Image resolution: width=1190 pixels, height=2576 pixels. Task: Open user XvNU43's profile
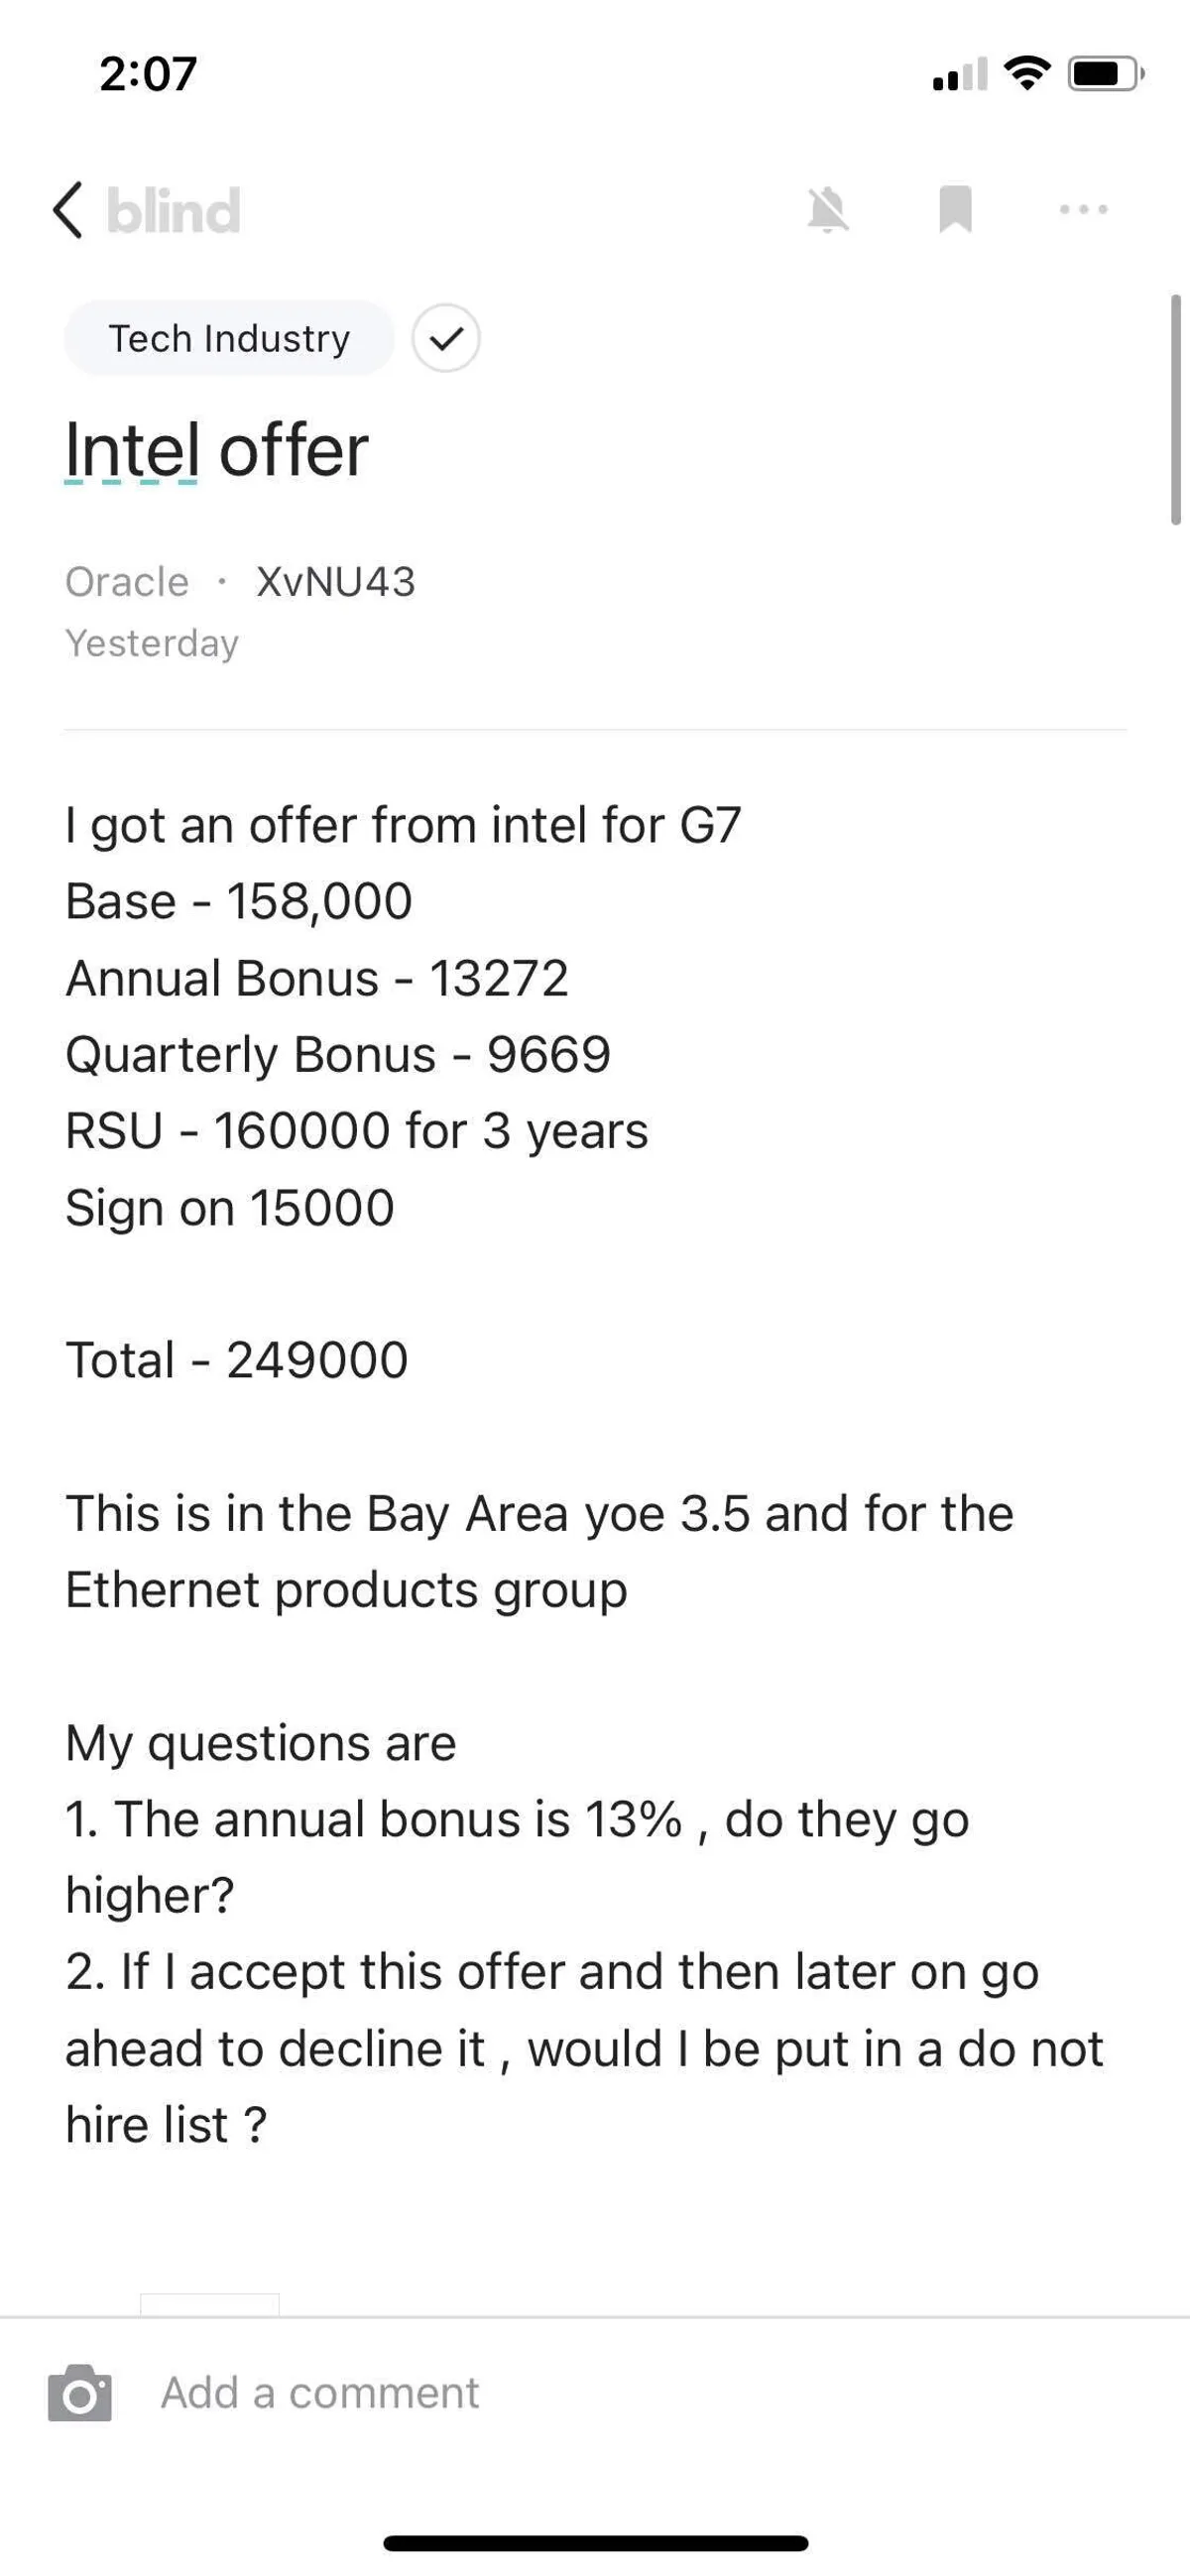pos(335,582)
